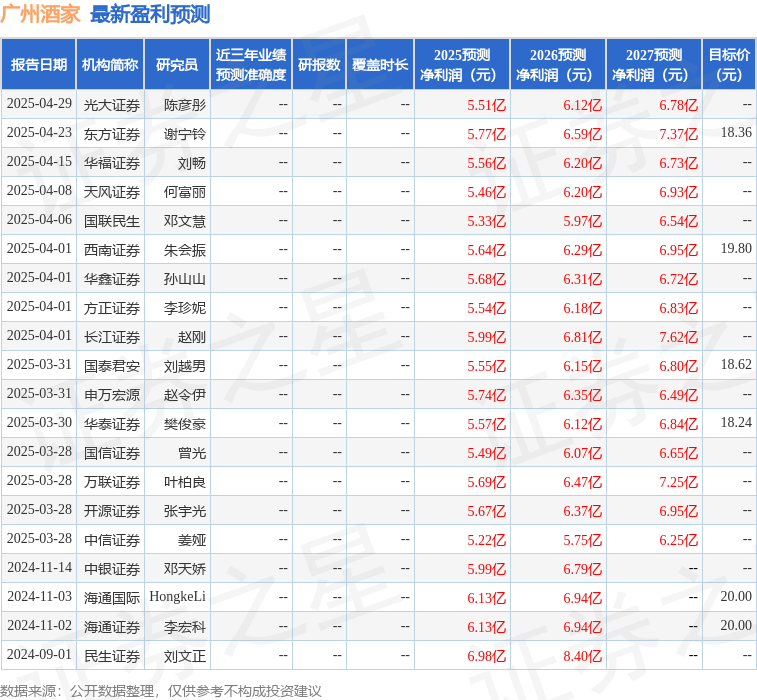
Task: Click target price 18.62
Action: (736, 364)
